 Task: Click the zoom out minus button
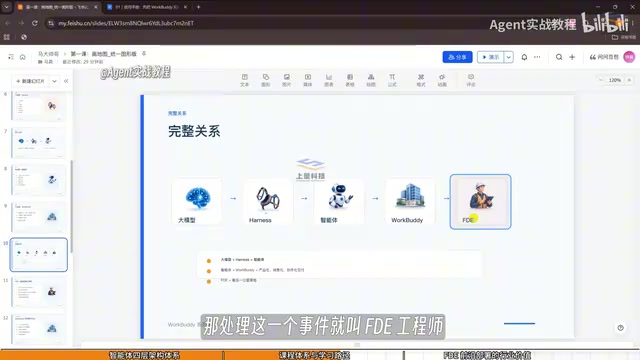click(601, 80)
